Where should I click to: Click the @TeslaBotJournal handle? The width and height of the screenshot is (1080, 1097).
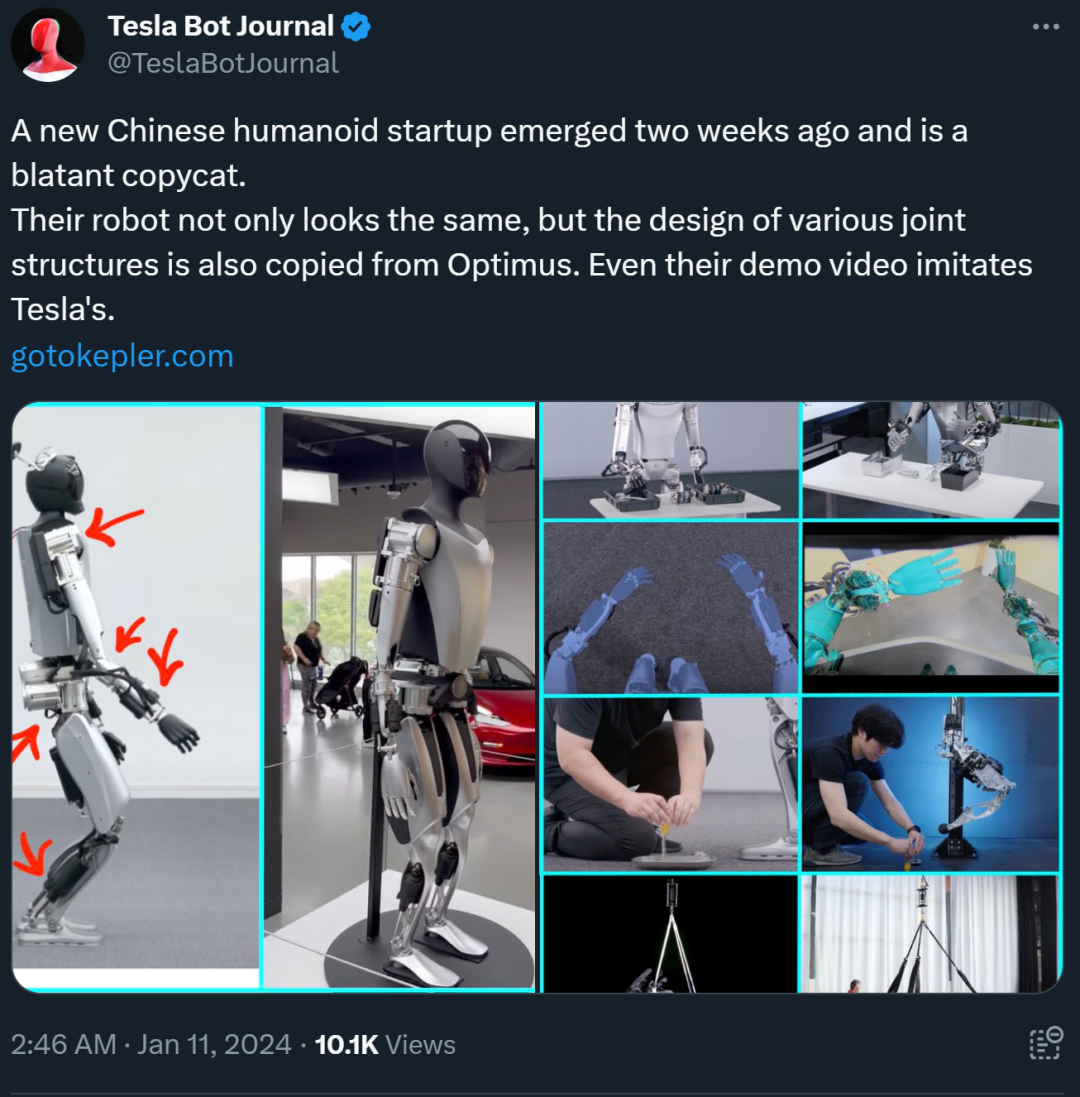[222, 62]
